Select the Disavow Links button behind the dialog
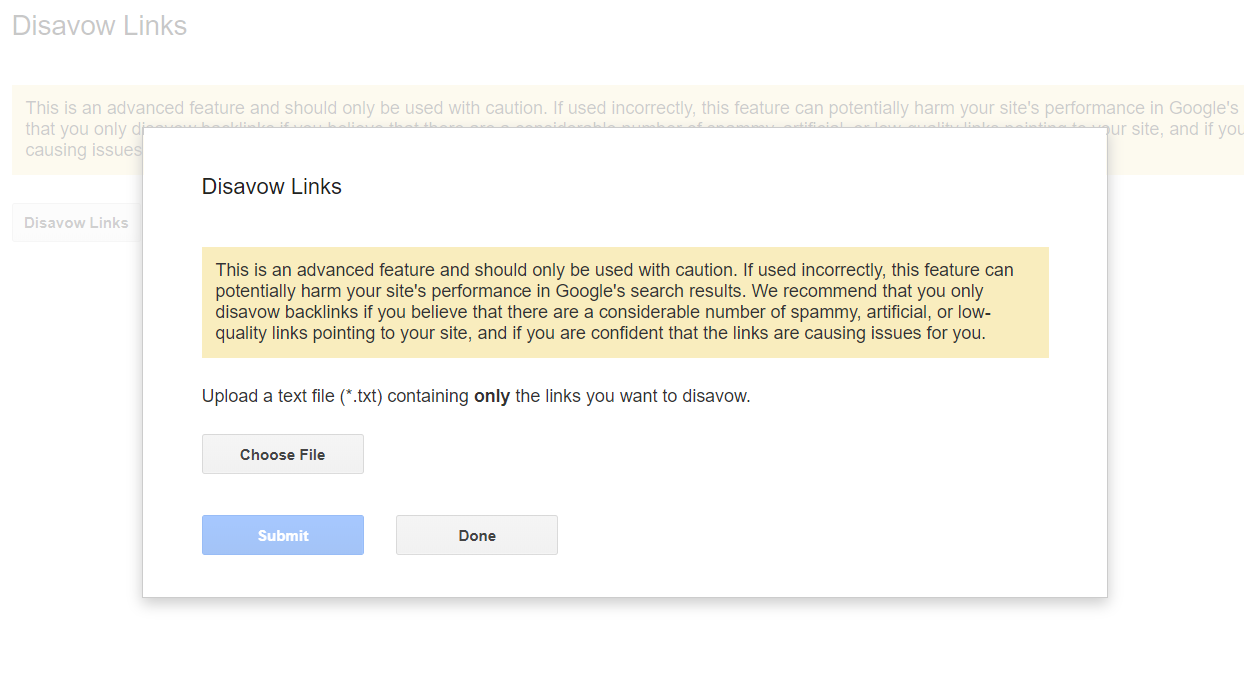 point(75,222)
